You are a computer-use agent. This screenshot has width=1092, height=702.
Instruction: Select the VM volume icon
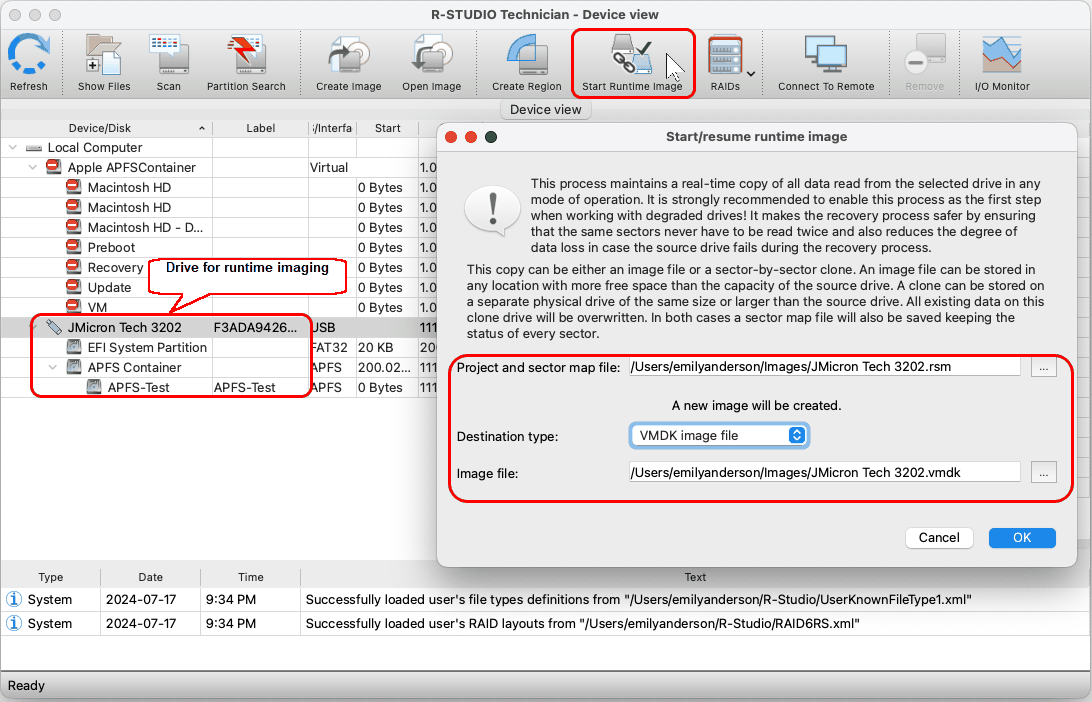tap(74, 306)
